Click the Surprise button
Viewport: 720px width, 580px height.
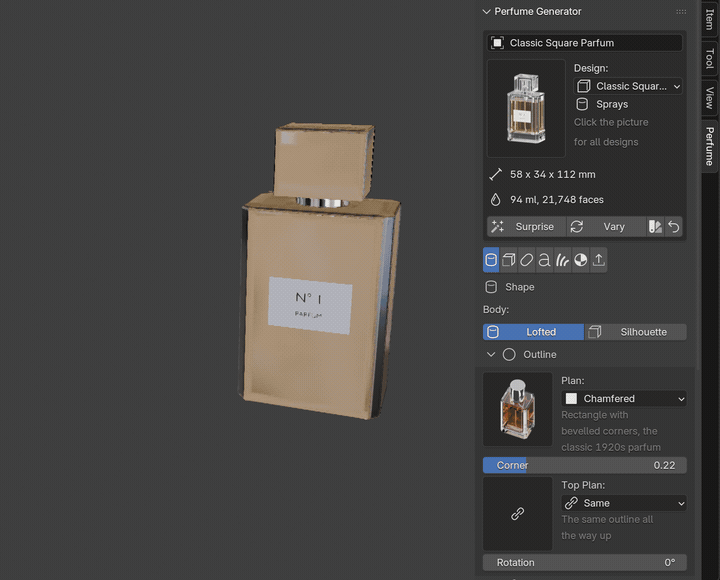(527, 226)
